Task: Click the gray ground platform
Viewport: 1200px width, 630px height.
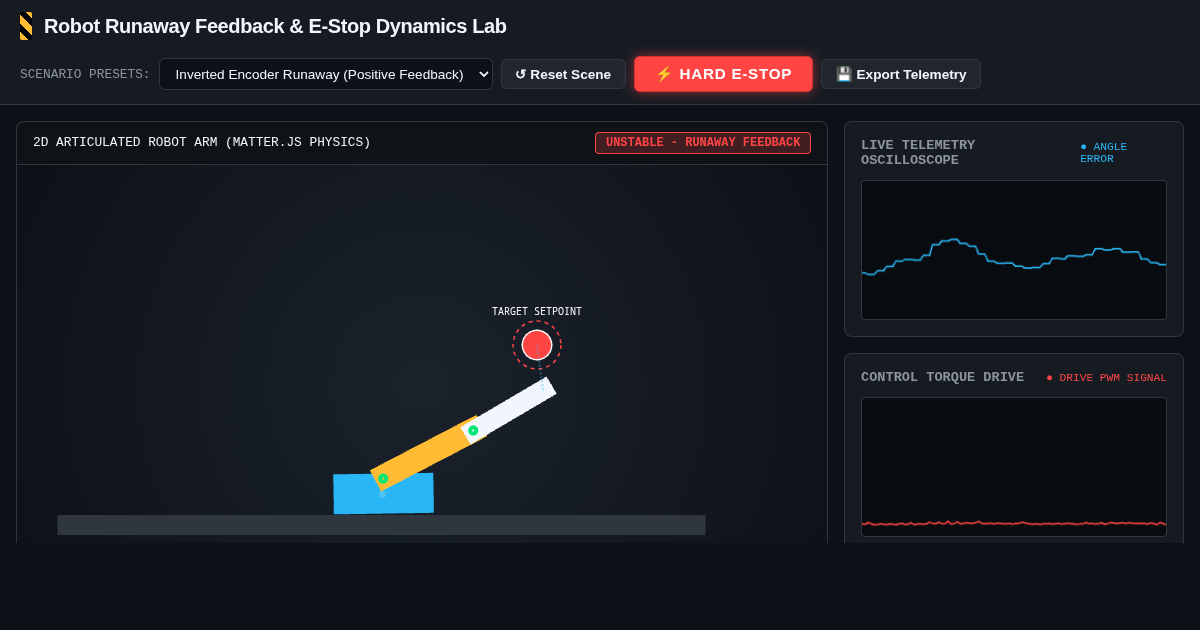Action: click(381, 525)
